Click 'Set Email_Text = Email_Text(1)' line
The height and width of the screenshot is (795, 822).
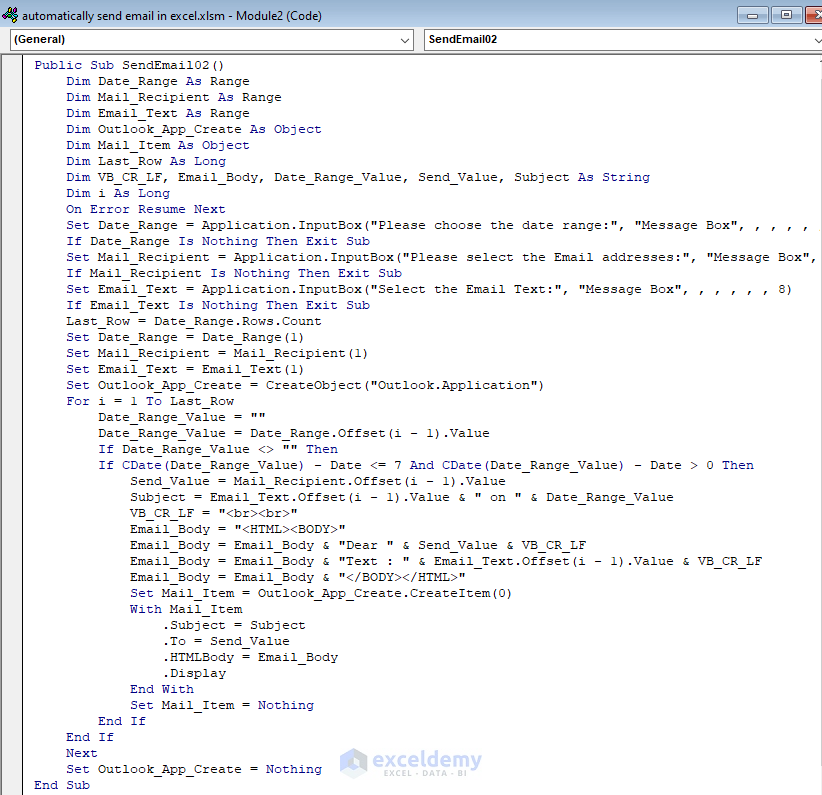185,369
